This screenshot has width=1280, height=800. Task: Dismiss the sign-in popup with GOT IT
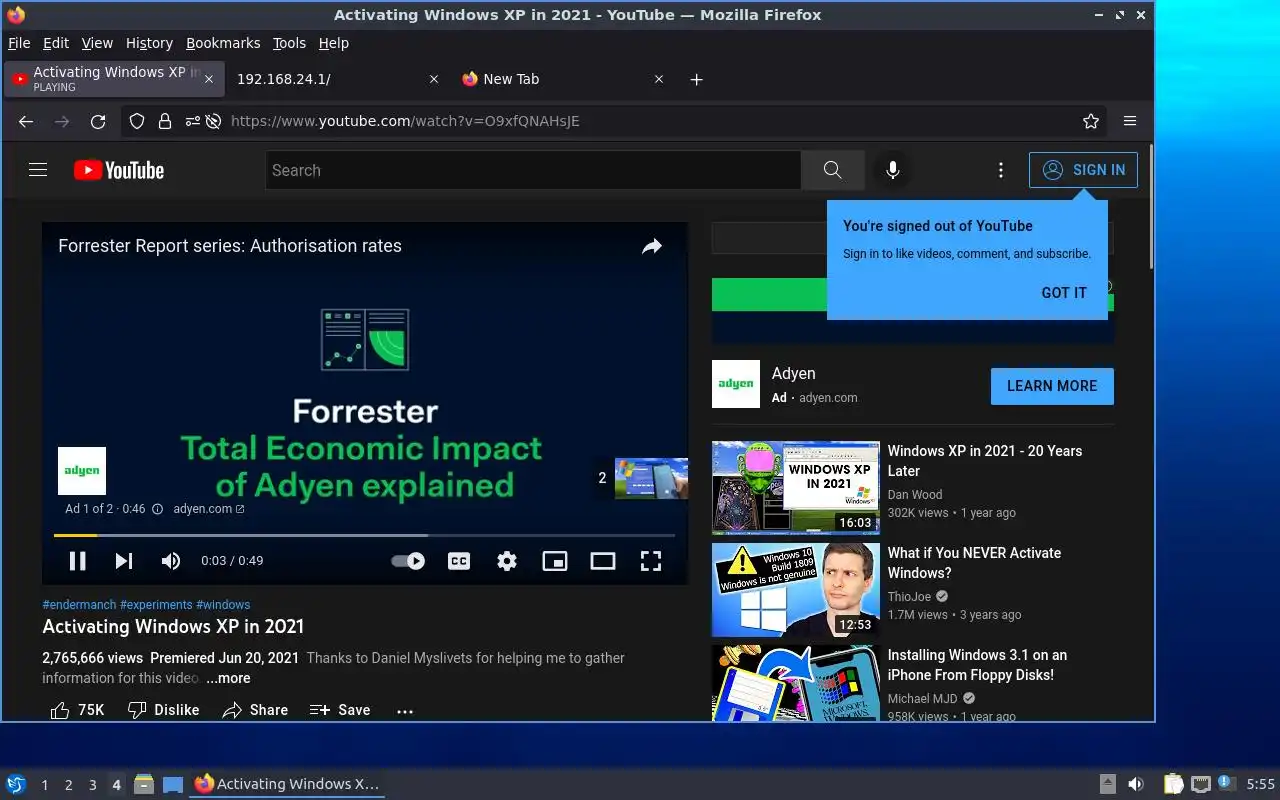click(1064, 293)
